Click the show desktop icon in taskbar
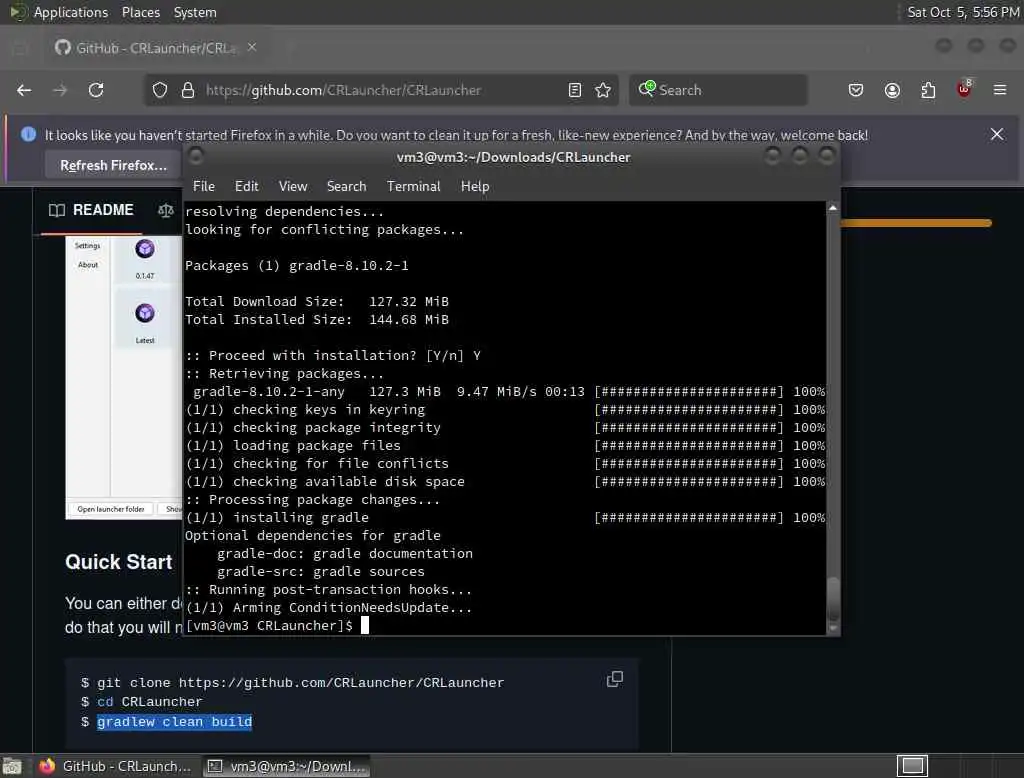 (x=12, y=766)
